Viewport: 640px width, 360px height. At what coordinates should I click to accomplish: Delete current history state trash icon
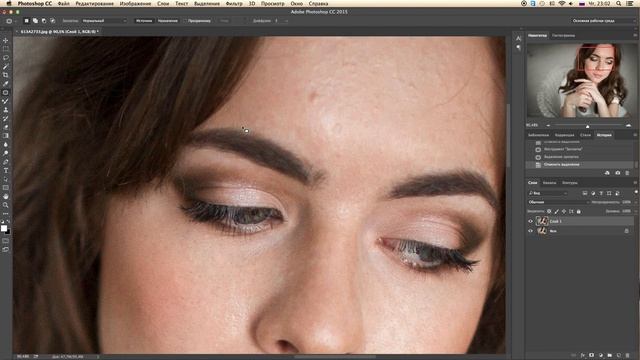tap(627, 173)
